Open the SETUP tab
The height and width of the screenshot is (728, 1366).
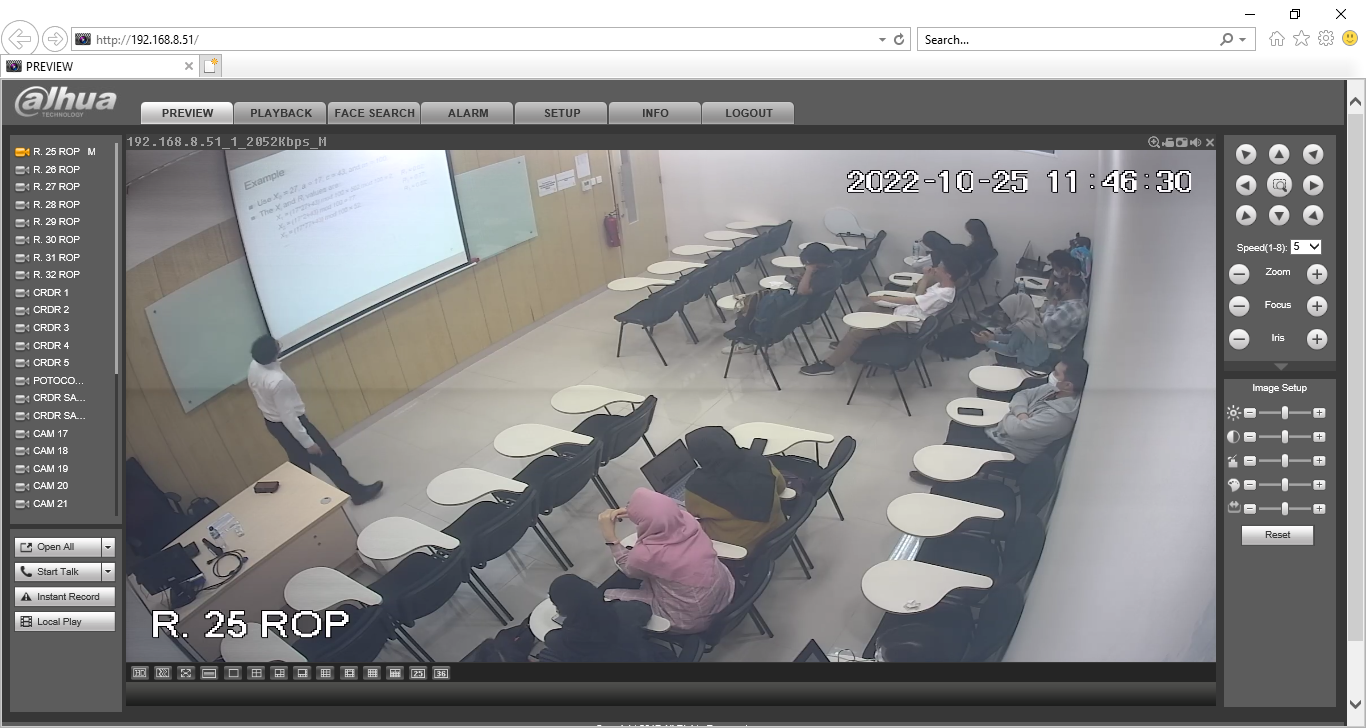pos(562,113)
